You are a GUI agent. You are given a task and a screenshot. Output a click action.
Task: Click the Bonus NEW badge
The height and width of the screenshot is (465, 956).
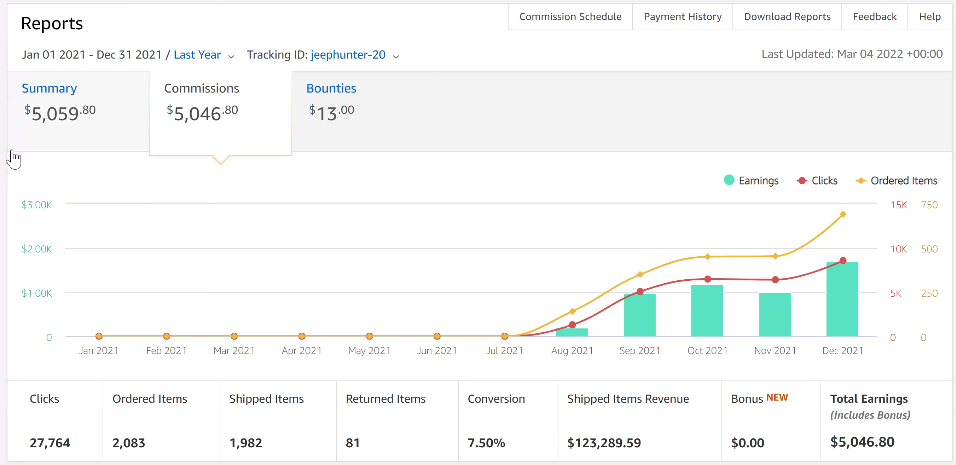[x=777, y=398]
